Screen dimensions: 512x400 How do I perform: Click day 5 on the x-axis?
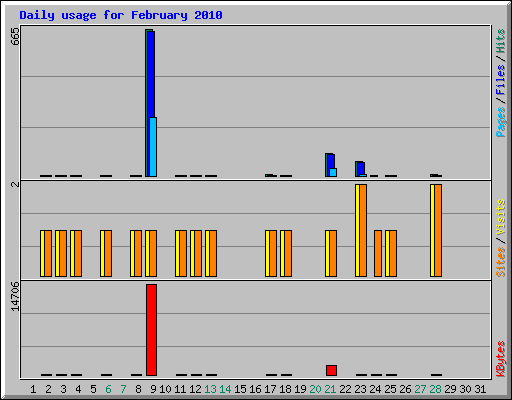93,389
